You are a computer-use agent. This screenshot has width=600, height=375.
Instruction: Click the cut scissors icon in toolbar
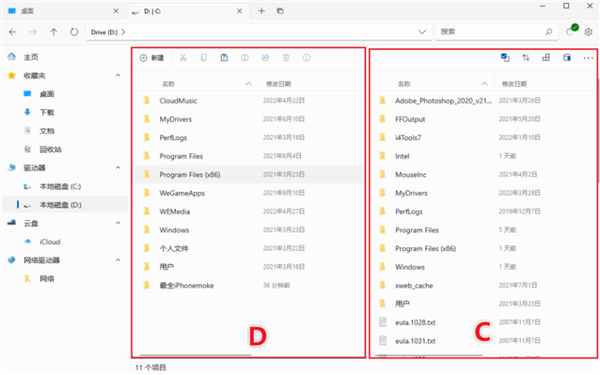pyautogui.click(x=183, y=58)
